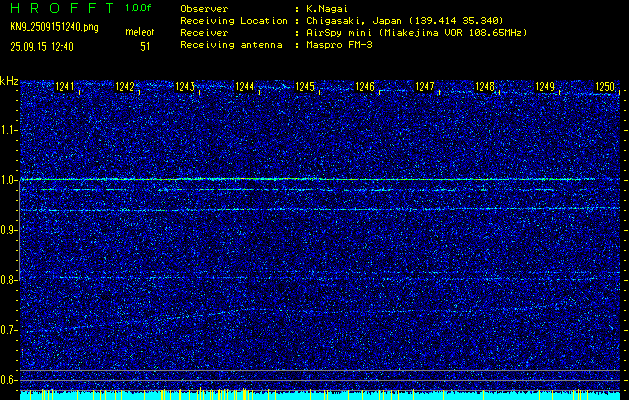This screenshot has height=400, width=629.
Task: Click the 1.0 frequency axis label
Action: click(9, 180)
